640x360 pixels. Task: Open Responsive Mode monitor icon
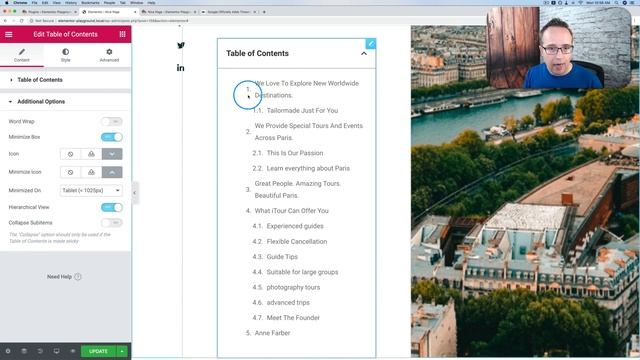56,351
